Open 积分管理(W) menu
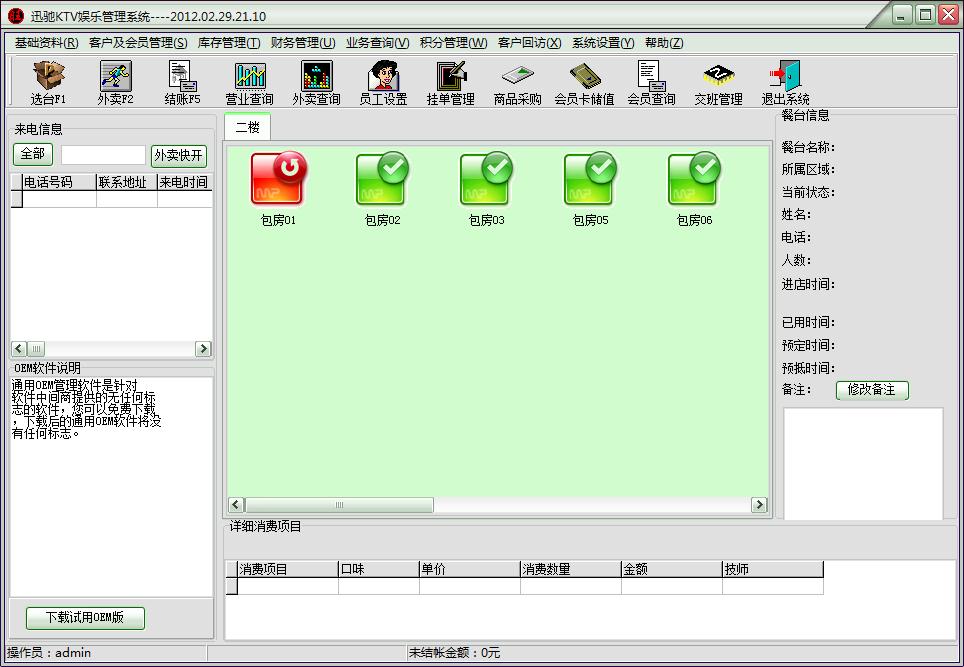 (454, 43)
